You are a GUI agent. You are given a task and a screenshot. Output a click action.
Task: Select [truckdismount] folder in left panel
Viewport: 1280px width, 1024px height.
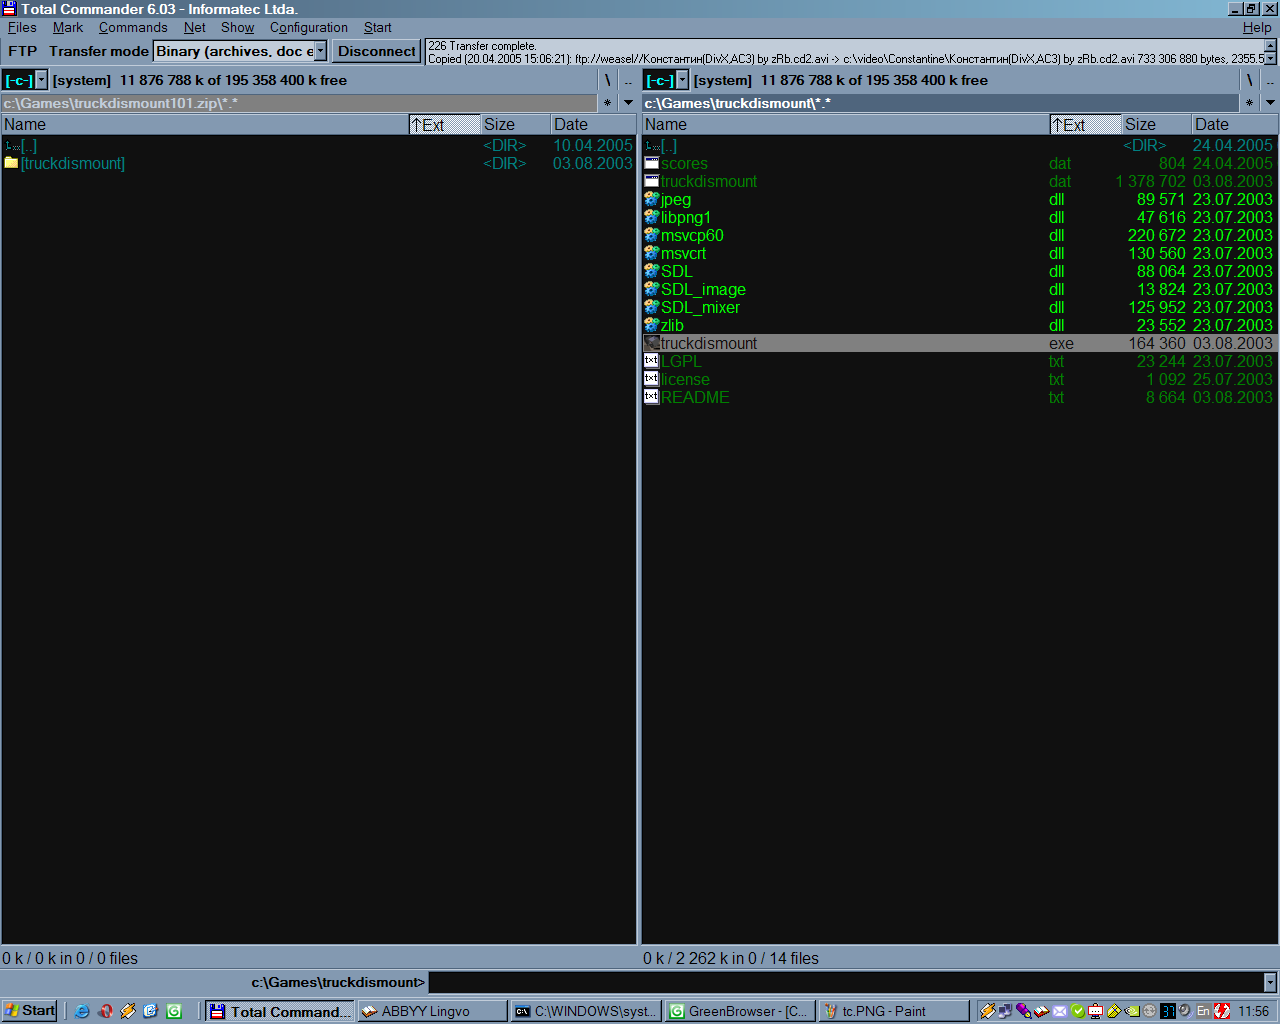tap(73, 163)
